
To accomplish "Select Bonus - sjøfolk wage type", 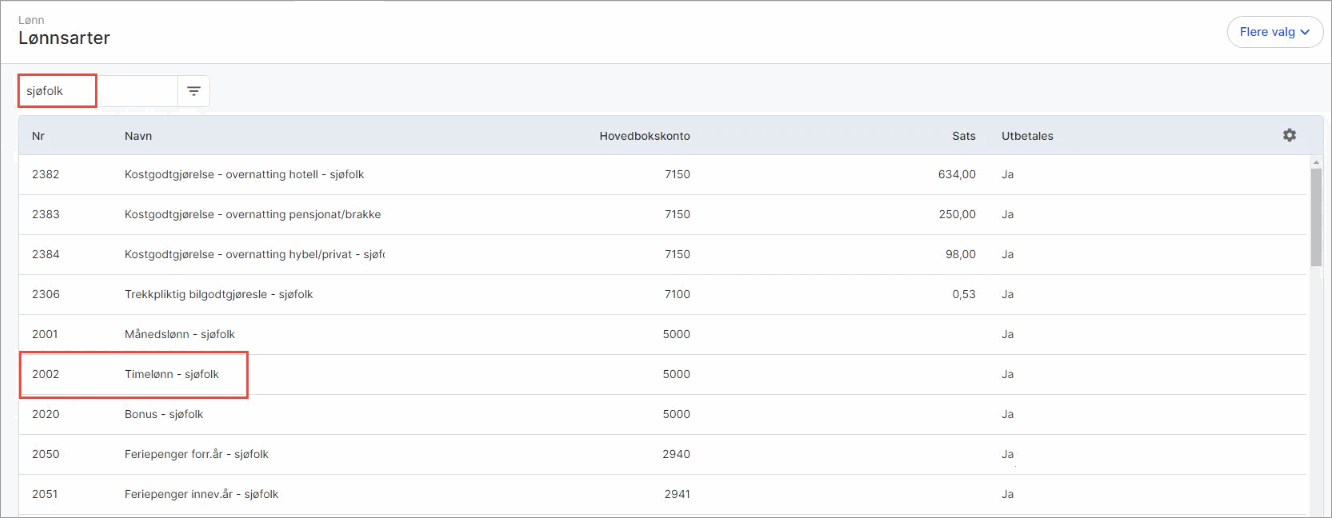I will pos(664,415).
